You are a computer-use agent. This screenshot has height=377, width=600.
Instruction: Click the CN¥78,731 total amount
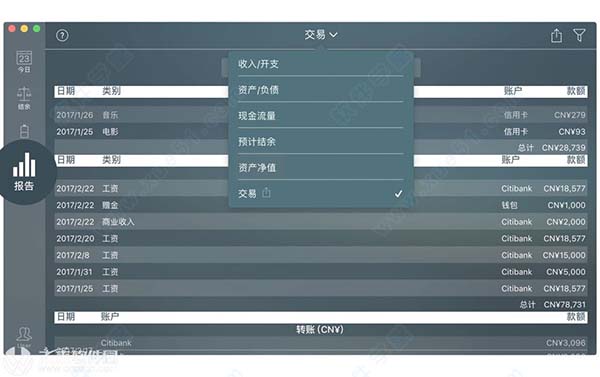pyautogui.click(x=564, y=305)
